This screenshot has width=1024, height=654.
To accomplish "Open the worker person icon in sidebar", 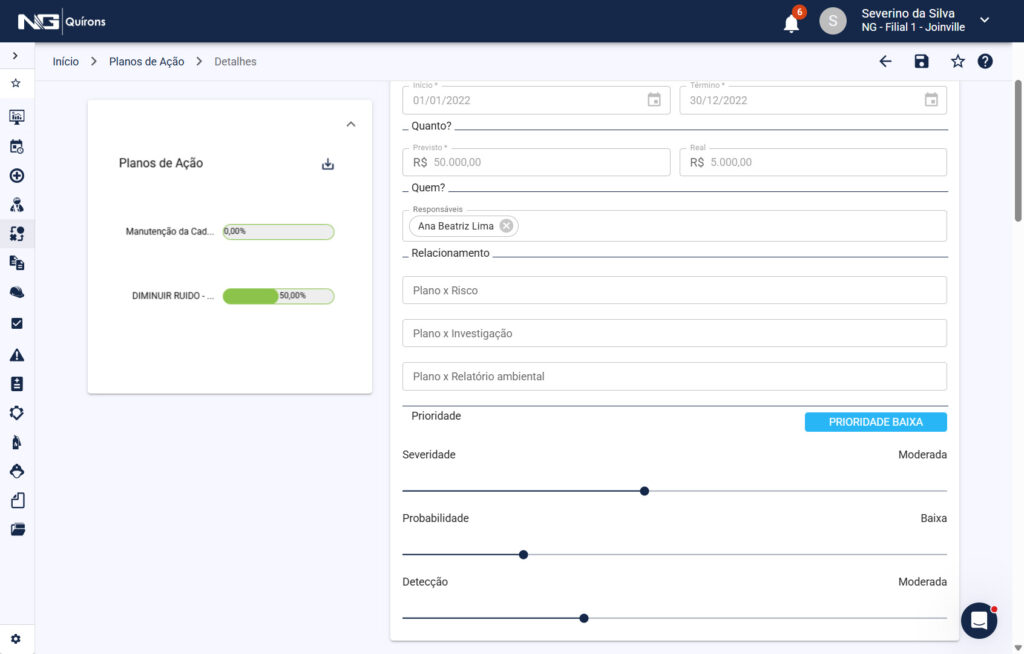I will point(17,205).
